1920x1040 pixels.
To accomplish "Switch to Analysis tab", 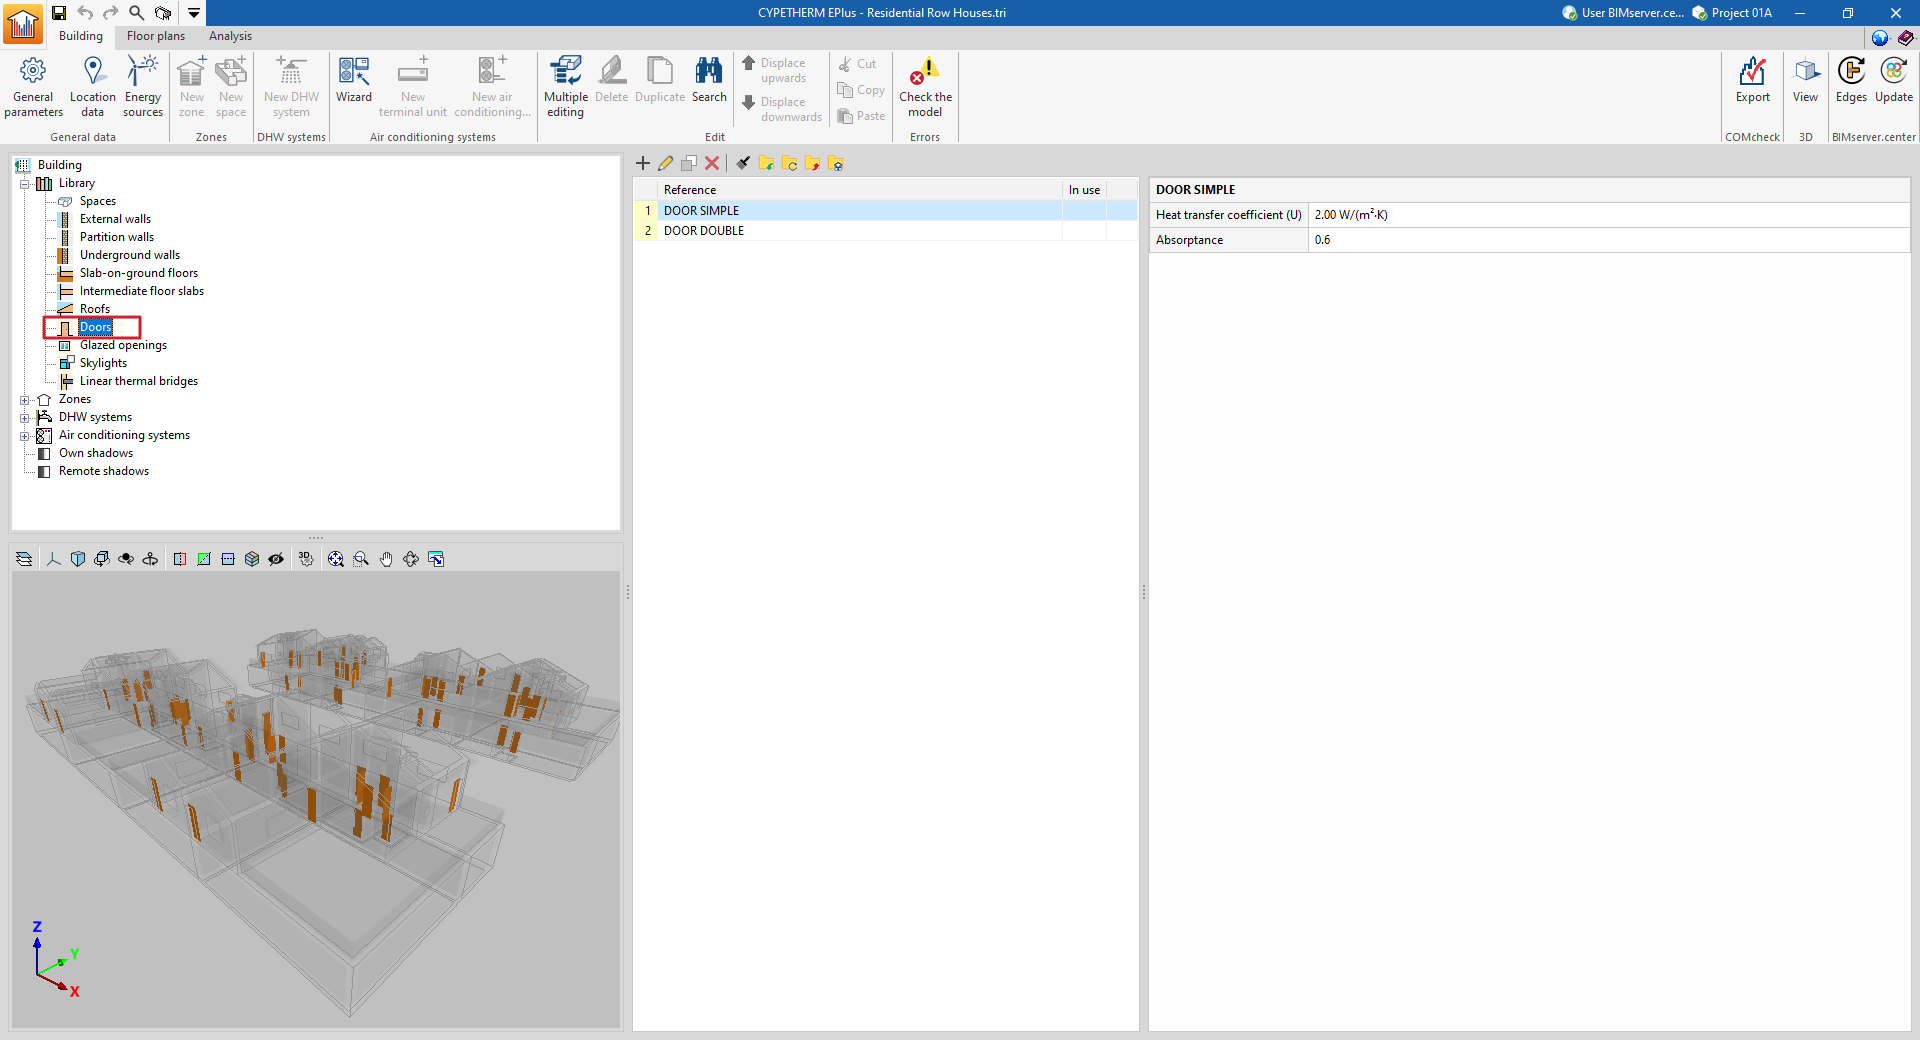I will point(230,36).
